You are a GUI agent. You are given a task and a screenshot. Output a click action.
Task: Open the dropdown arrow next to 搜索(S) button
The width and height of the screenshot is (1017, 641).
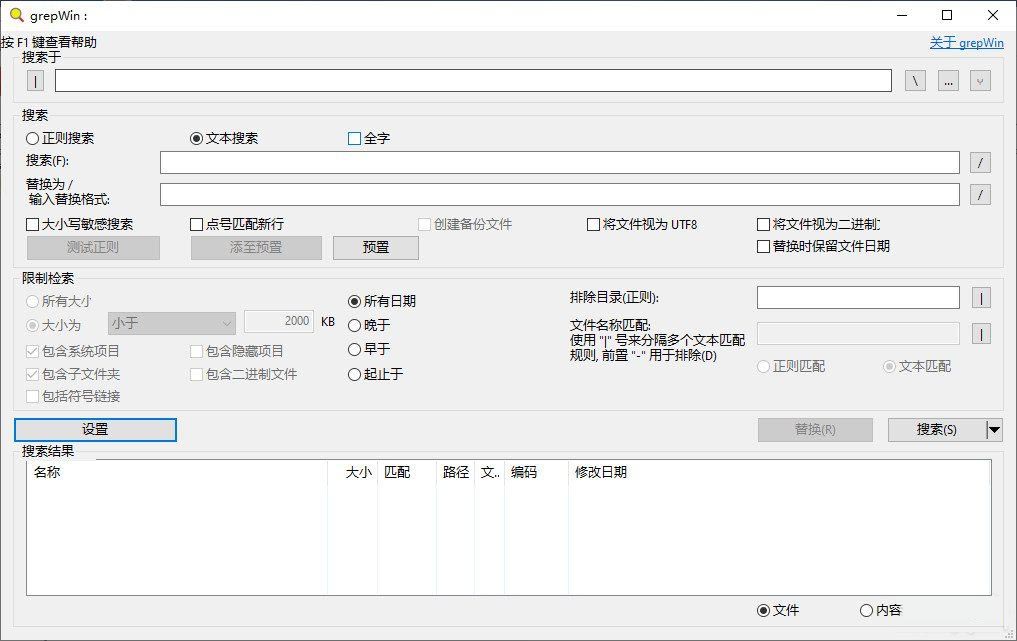(994, 430)
